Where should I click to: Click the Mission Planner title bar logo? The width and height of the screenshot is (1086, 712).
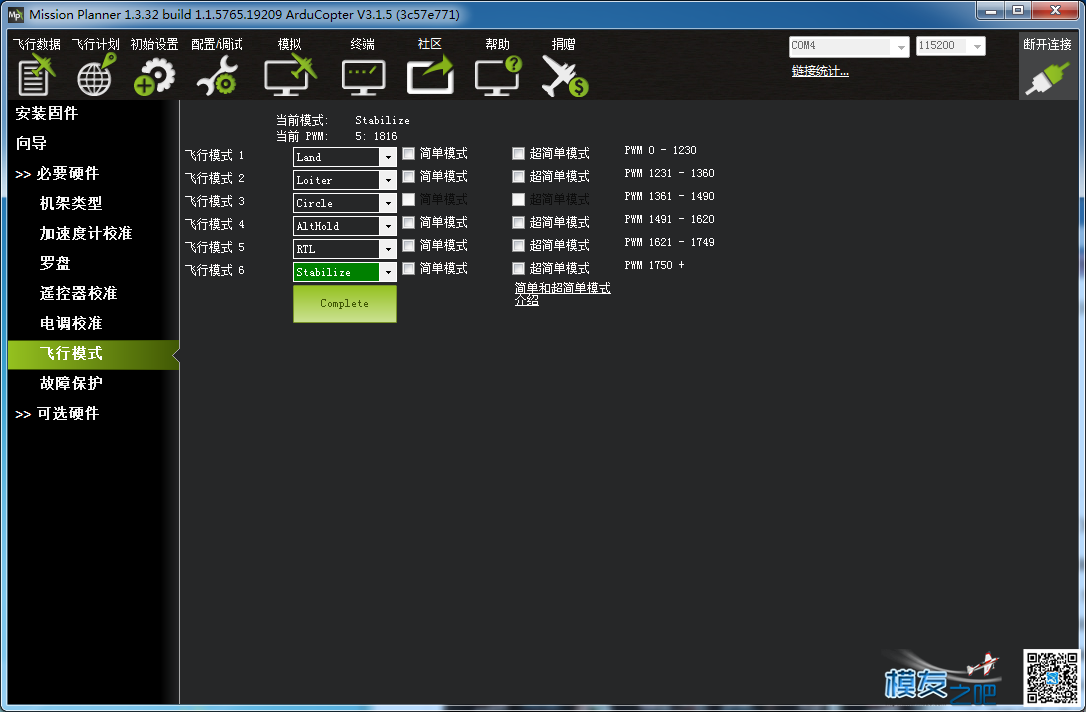(x=15, y=14)
